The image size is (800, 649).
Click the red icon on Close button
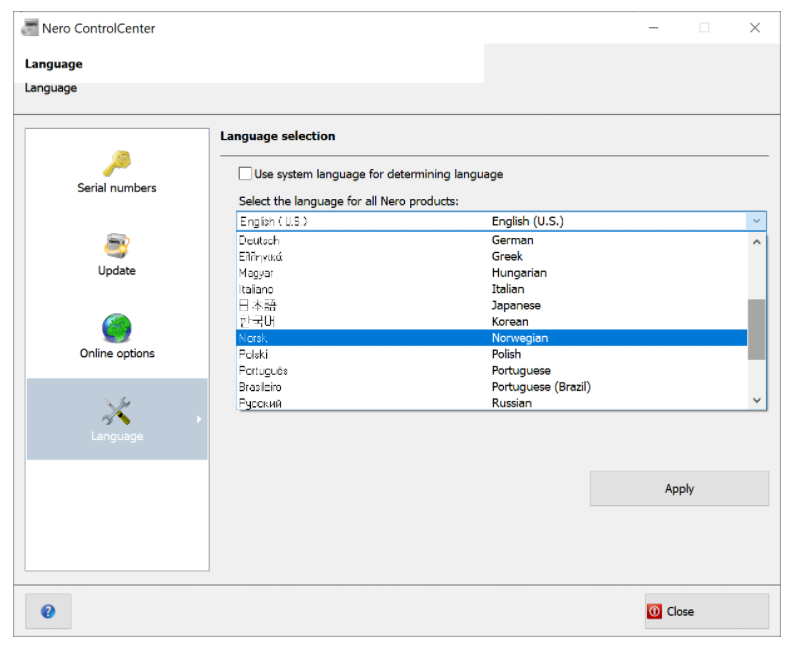pos(655,611)
